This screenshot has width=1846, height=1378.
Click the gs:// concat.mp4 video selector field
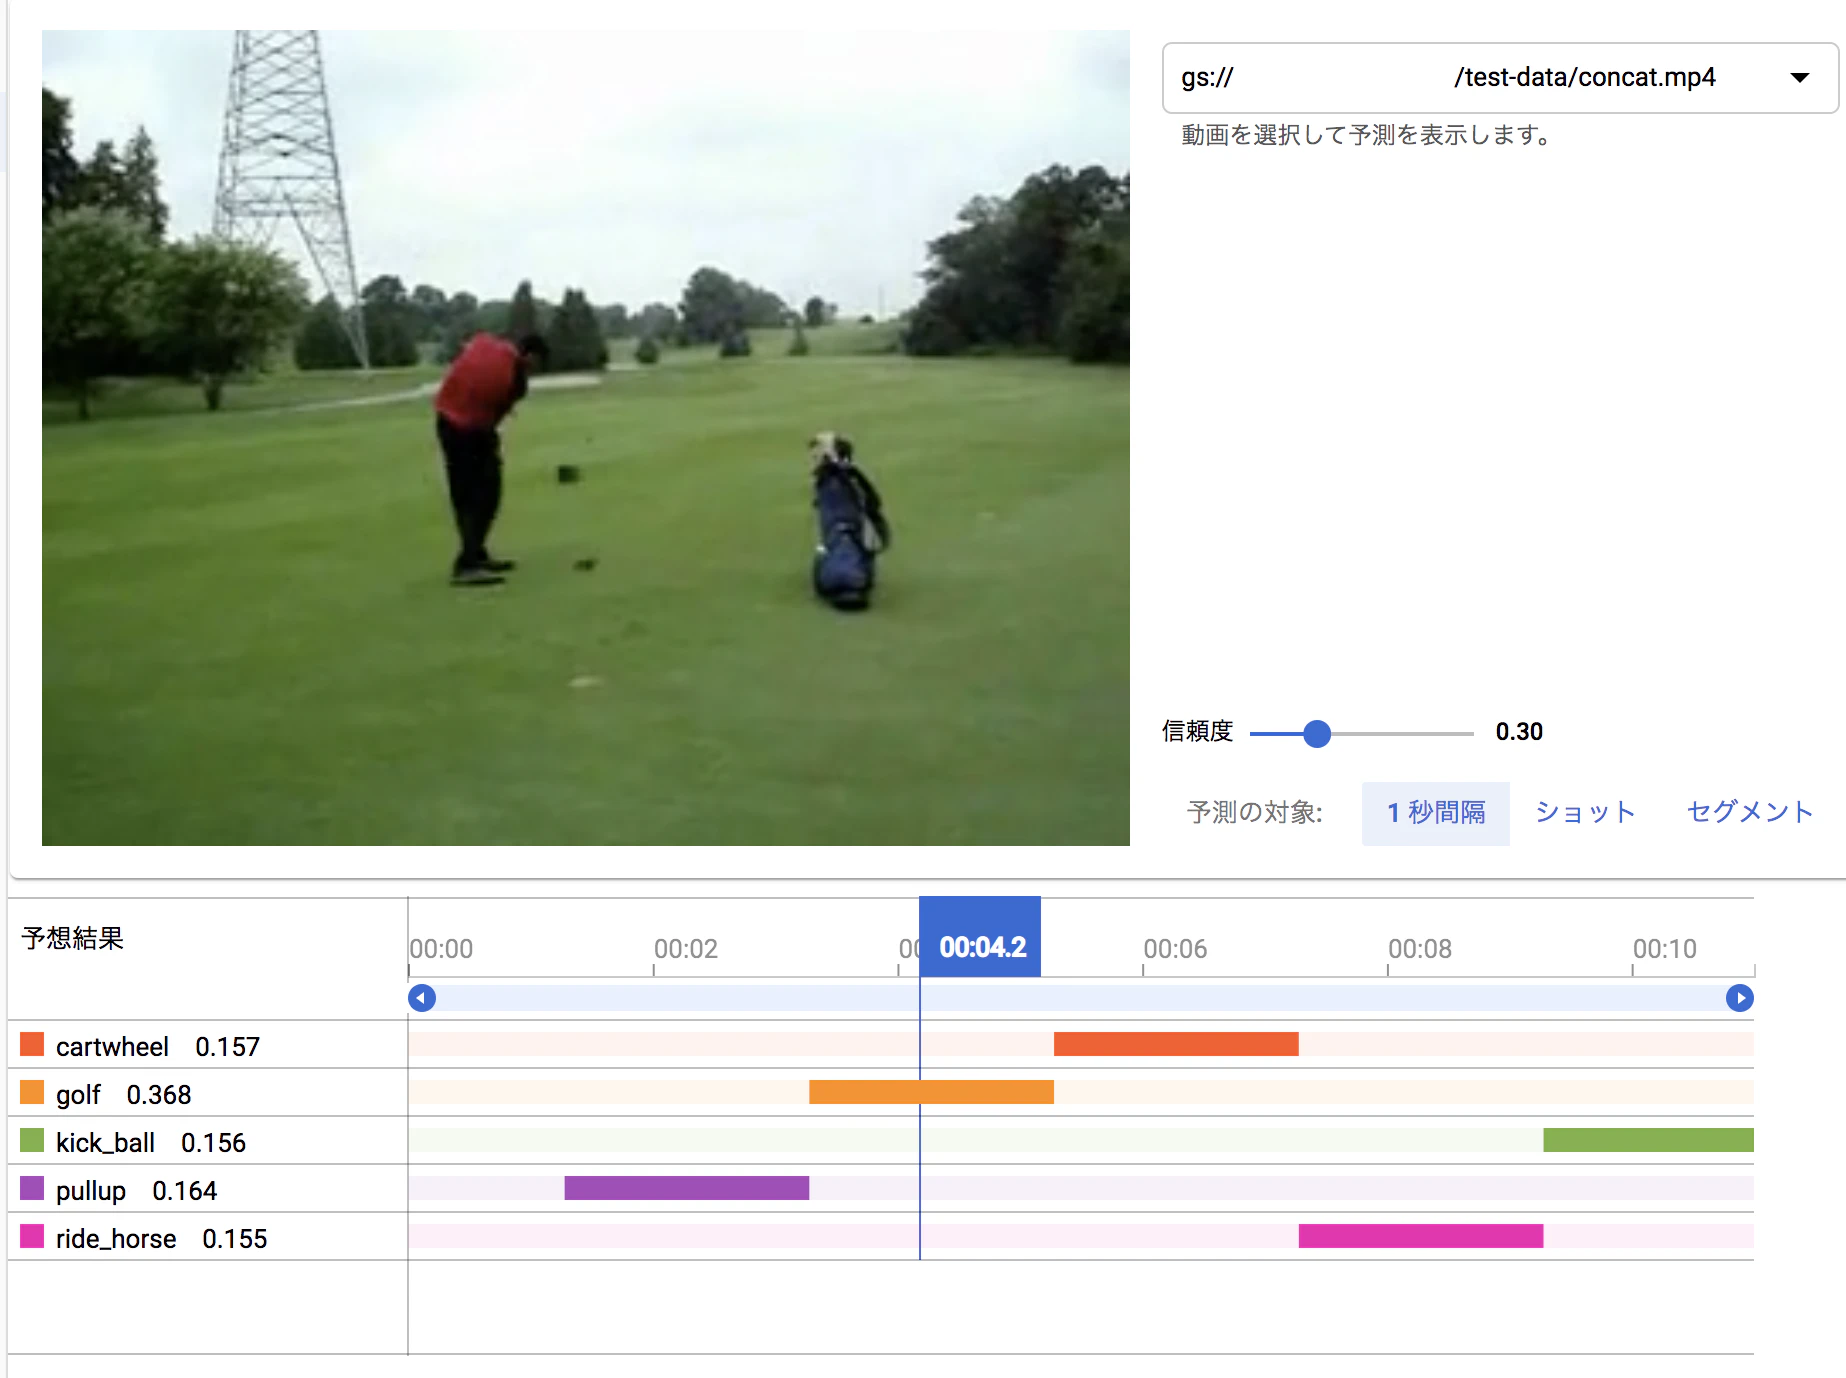pos(1499,78)
